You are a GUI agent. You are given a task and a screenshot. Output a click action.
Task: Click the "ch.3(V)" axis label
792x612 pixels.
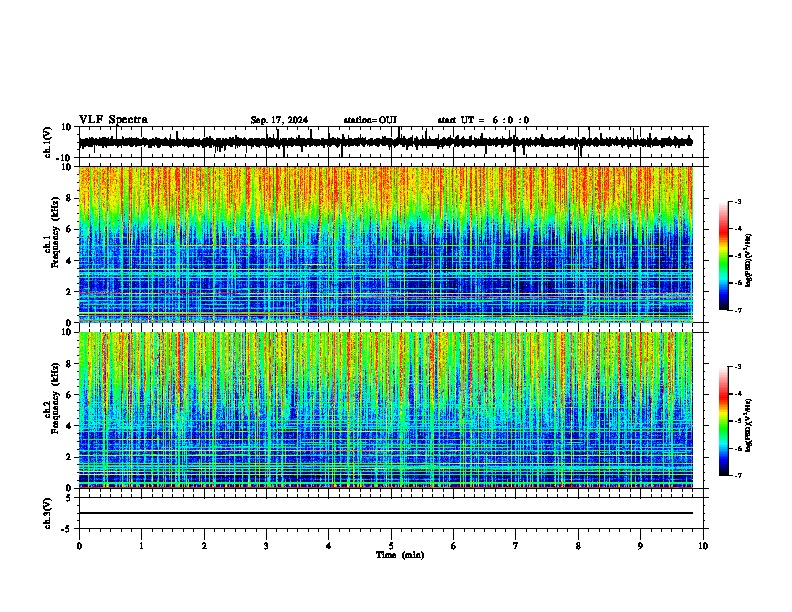[x=48, y=514]
